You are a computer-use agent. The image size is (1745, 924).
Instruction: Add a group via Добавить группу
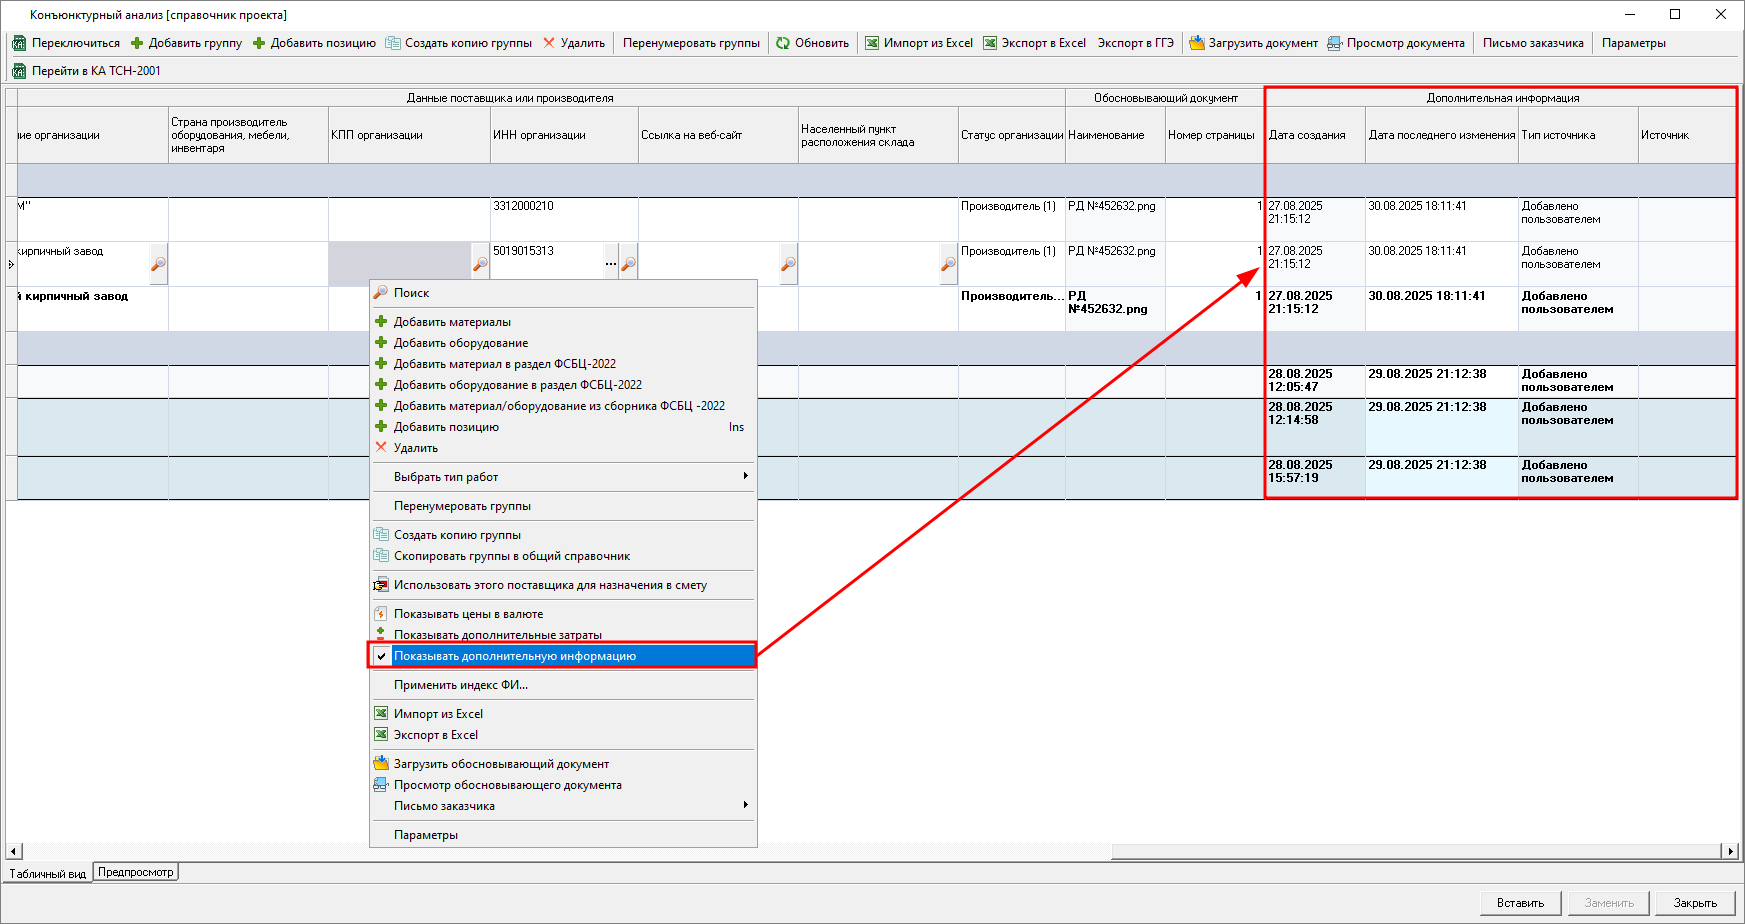coord(187,43)
